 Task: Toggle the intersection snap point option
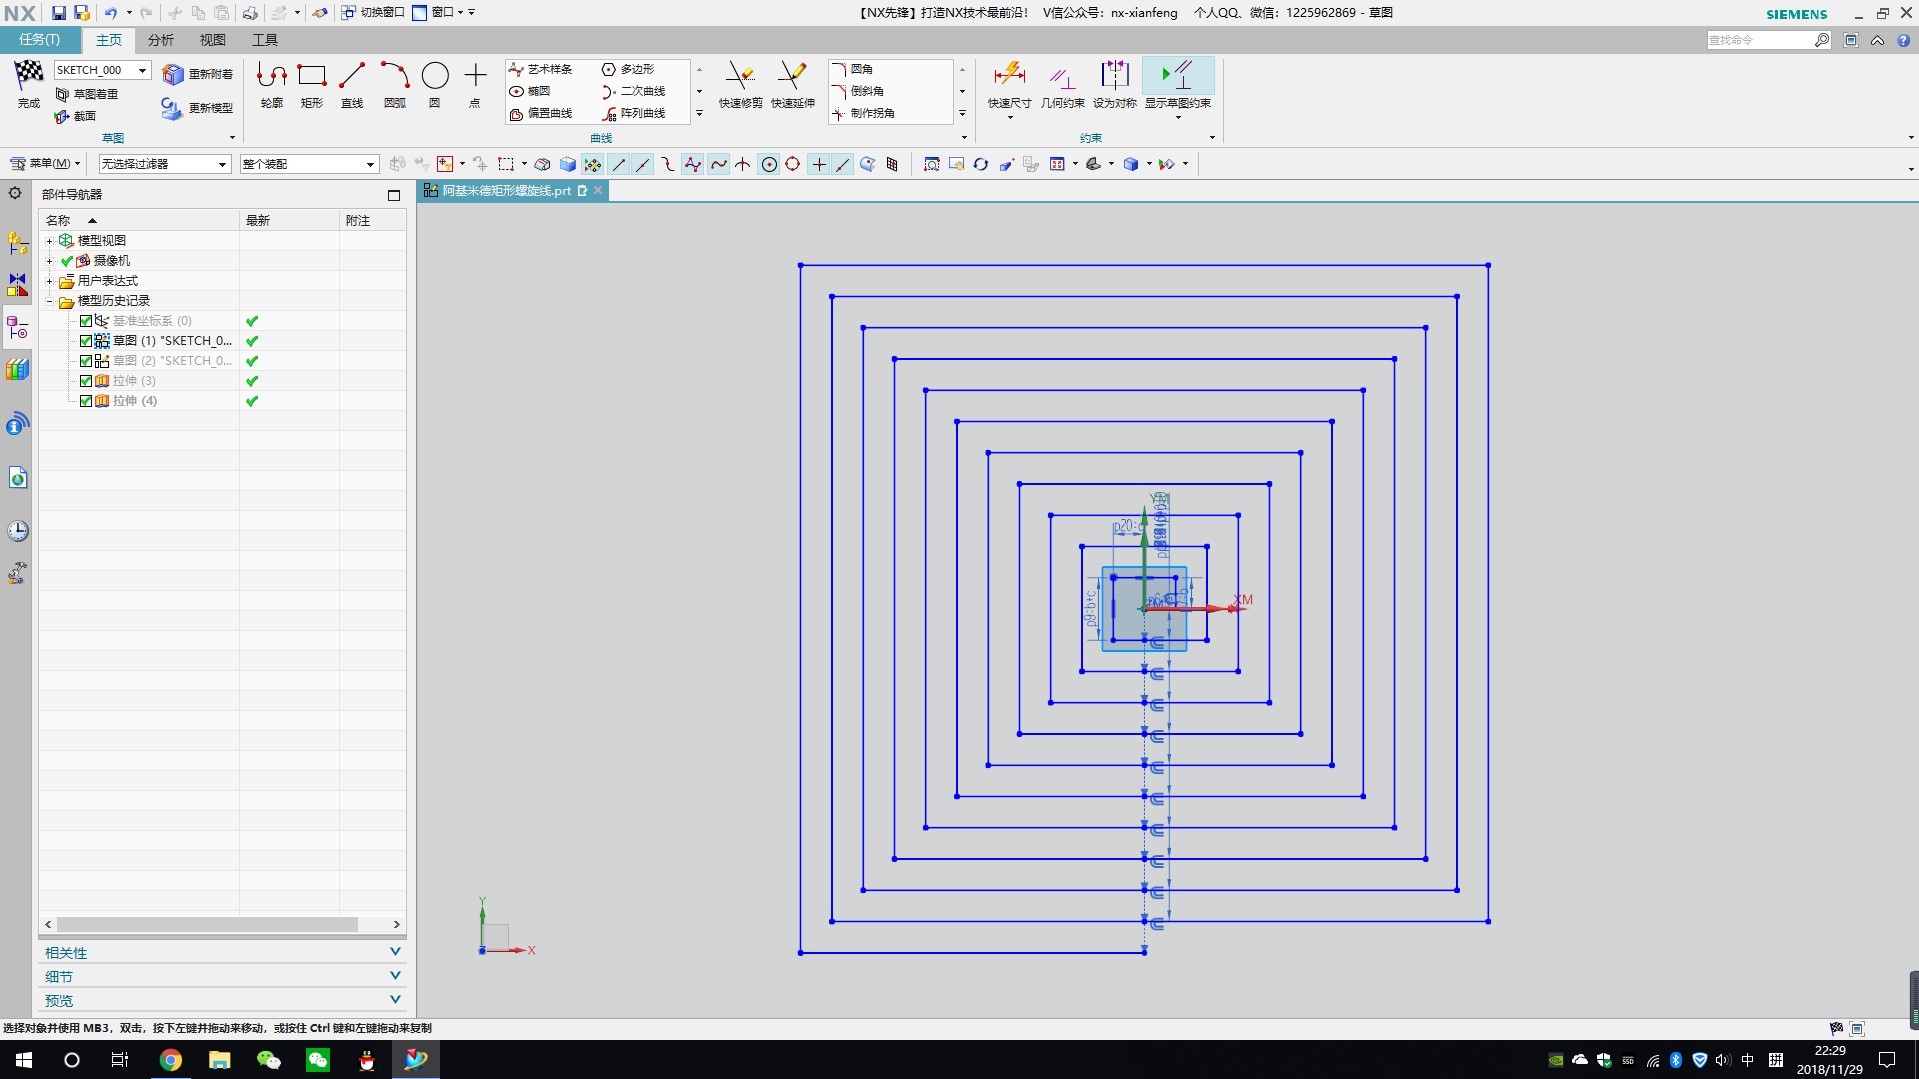click(743, 164)
